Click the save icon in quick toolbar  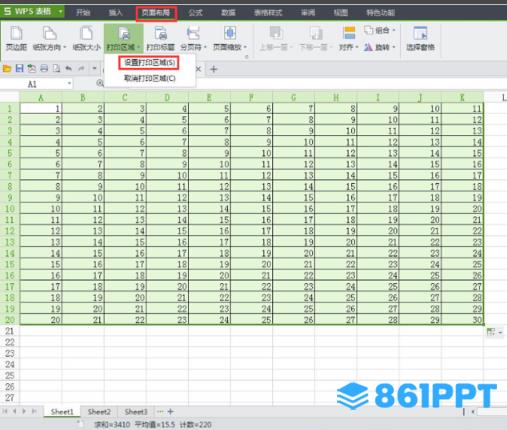pos(19,69)
